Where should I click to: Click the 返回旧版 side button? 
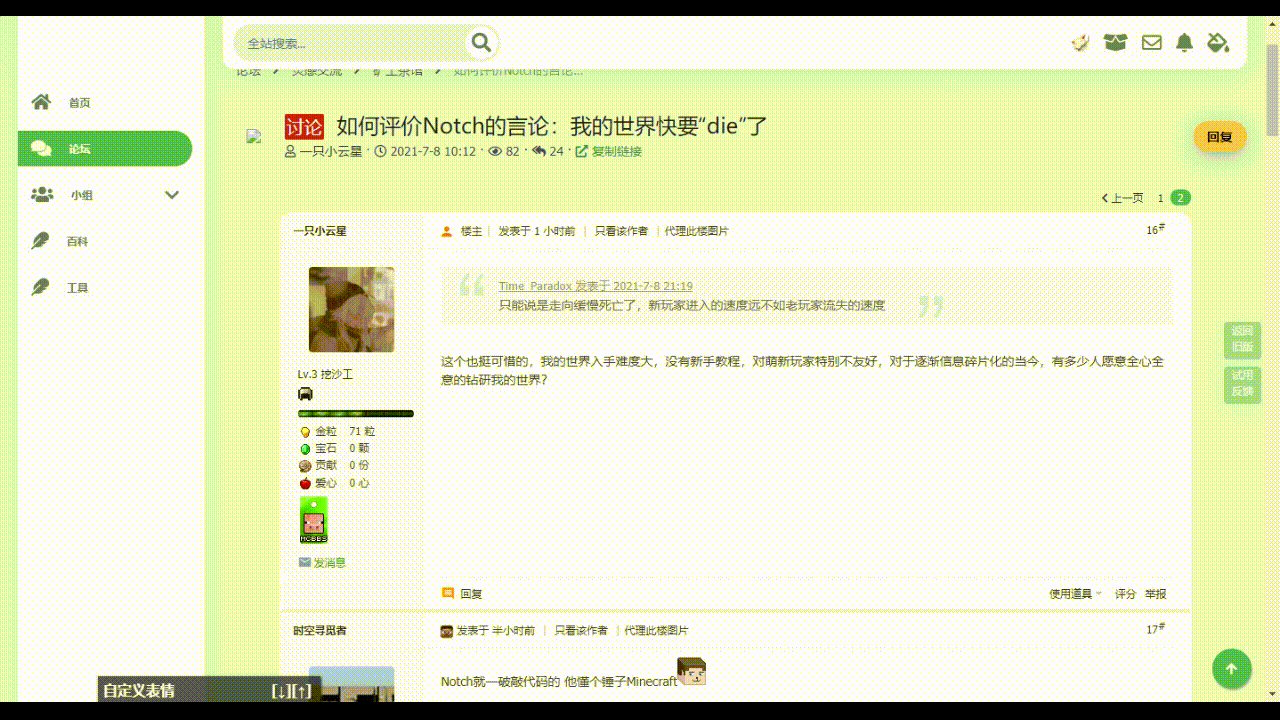1242,339
